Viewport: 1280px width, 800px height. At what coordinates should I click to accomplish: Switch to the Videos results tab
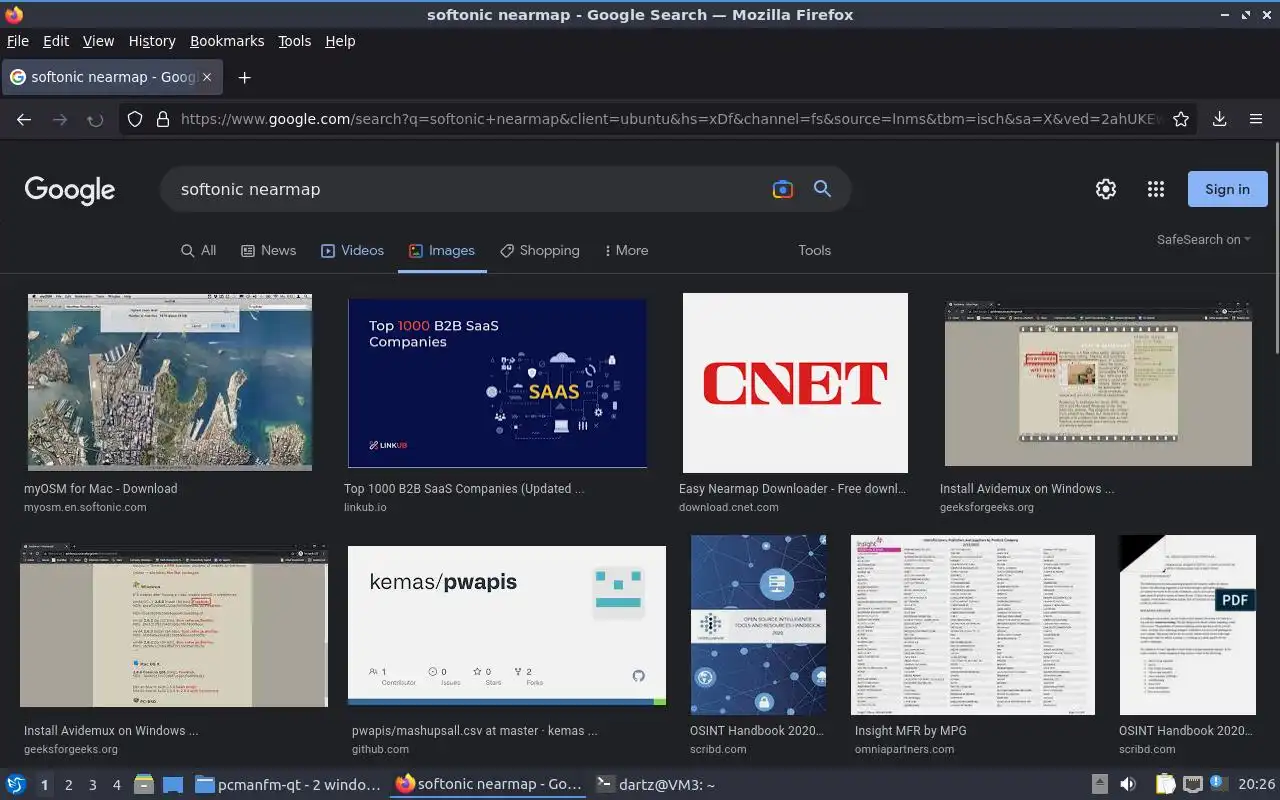coord(352,250)
